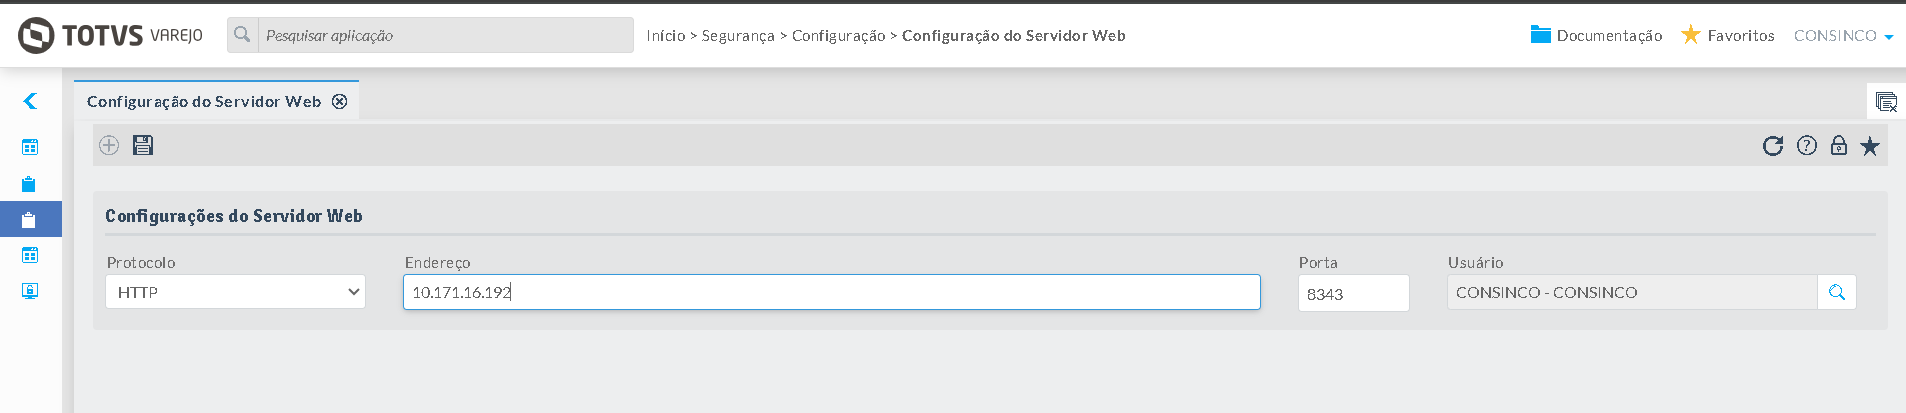Collapse sidebar using the back arrow
This screenshot has height=413, width=1906.
[x=30, y=101]
